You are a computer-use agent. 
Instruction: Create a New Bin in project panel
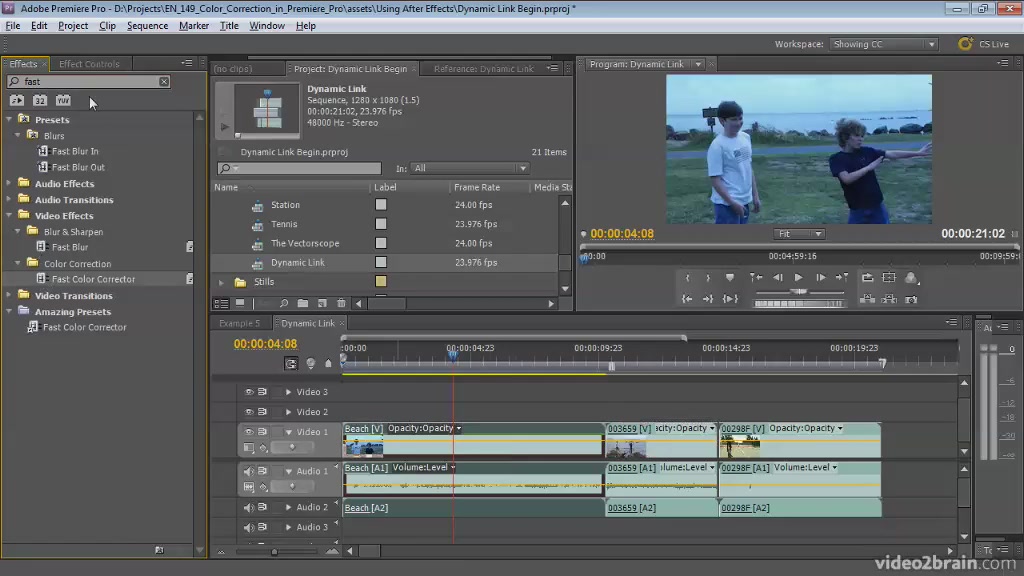303,304
